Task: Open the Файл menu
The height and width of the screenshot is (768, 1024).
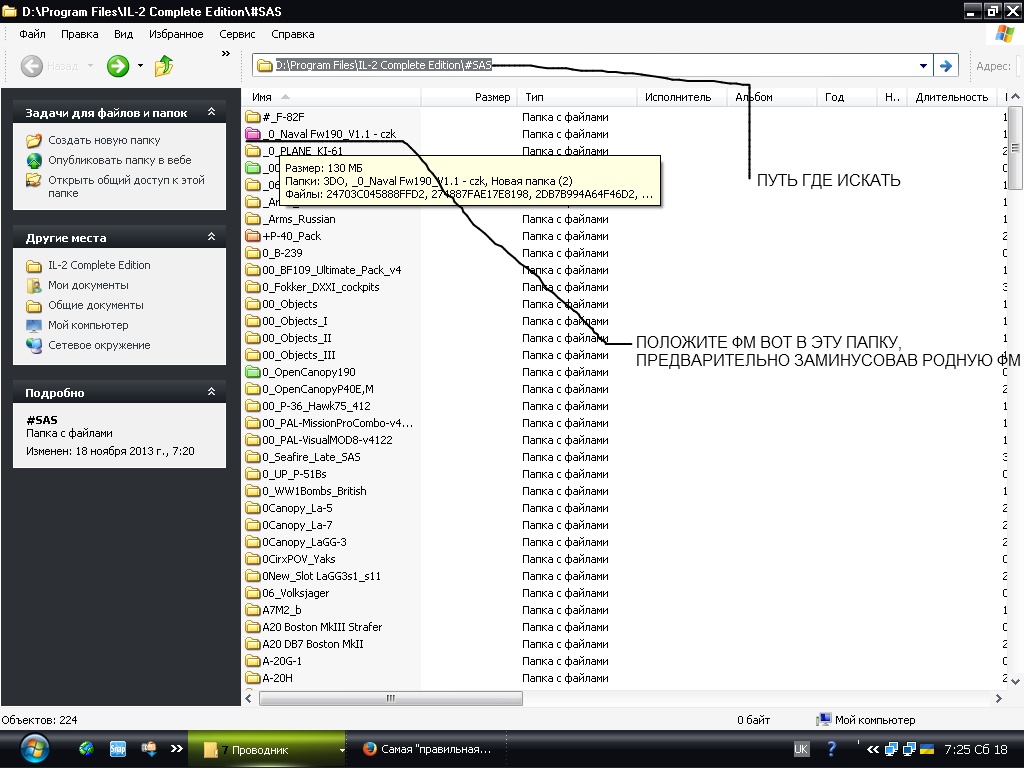Action: coord(32,34)
